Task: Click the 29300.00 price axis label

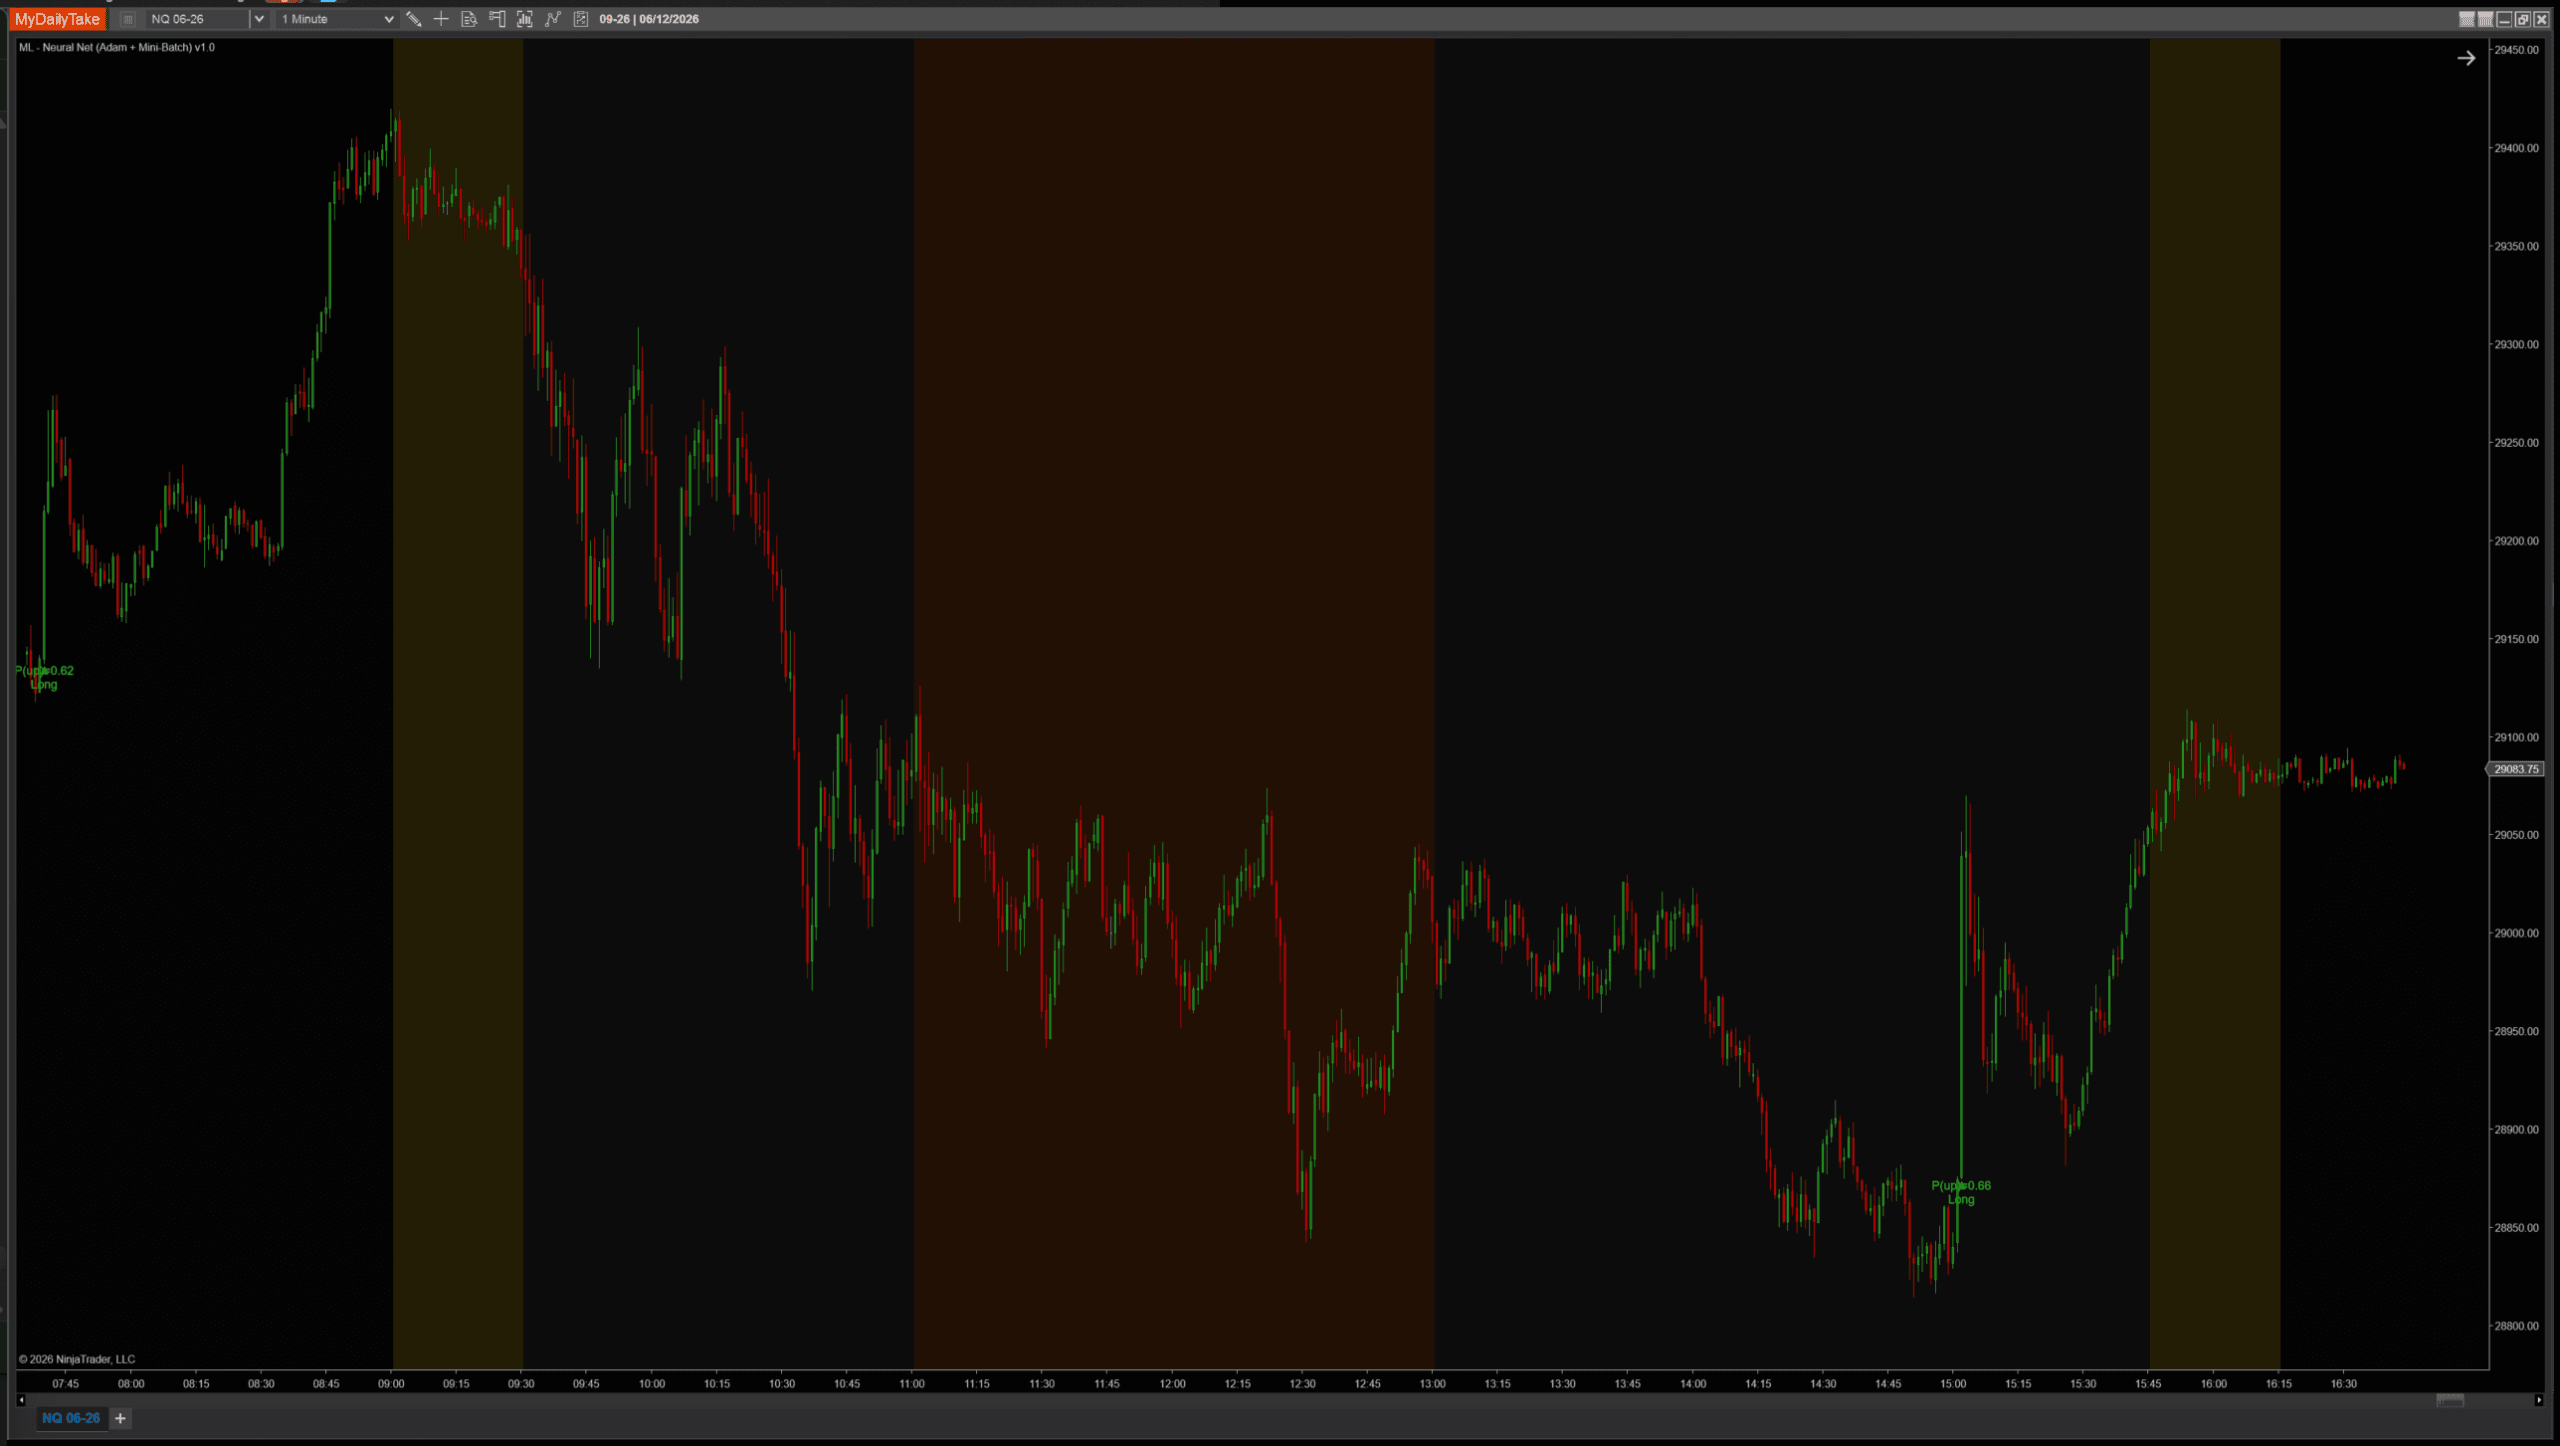Action: point(2516,344)
